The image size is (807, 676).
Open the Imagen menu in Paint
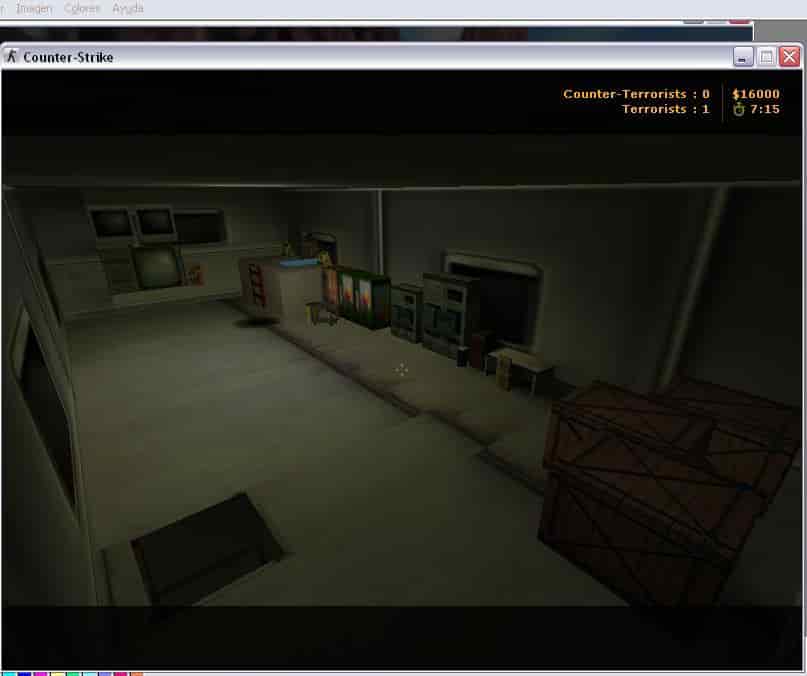[34, 8]
